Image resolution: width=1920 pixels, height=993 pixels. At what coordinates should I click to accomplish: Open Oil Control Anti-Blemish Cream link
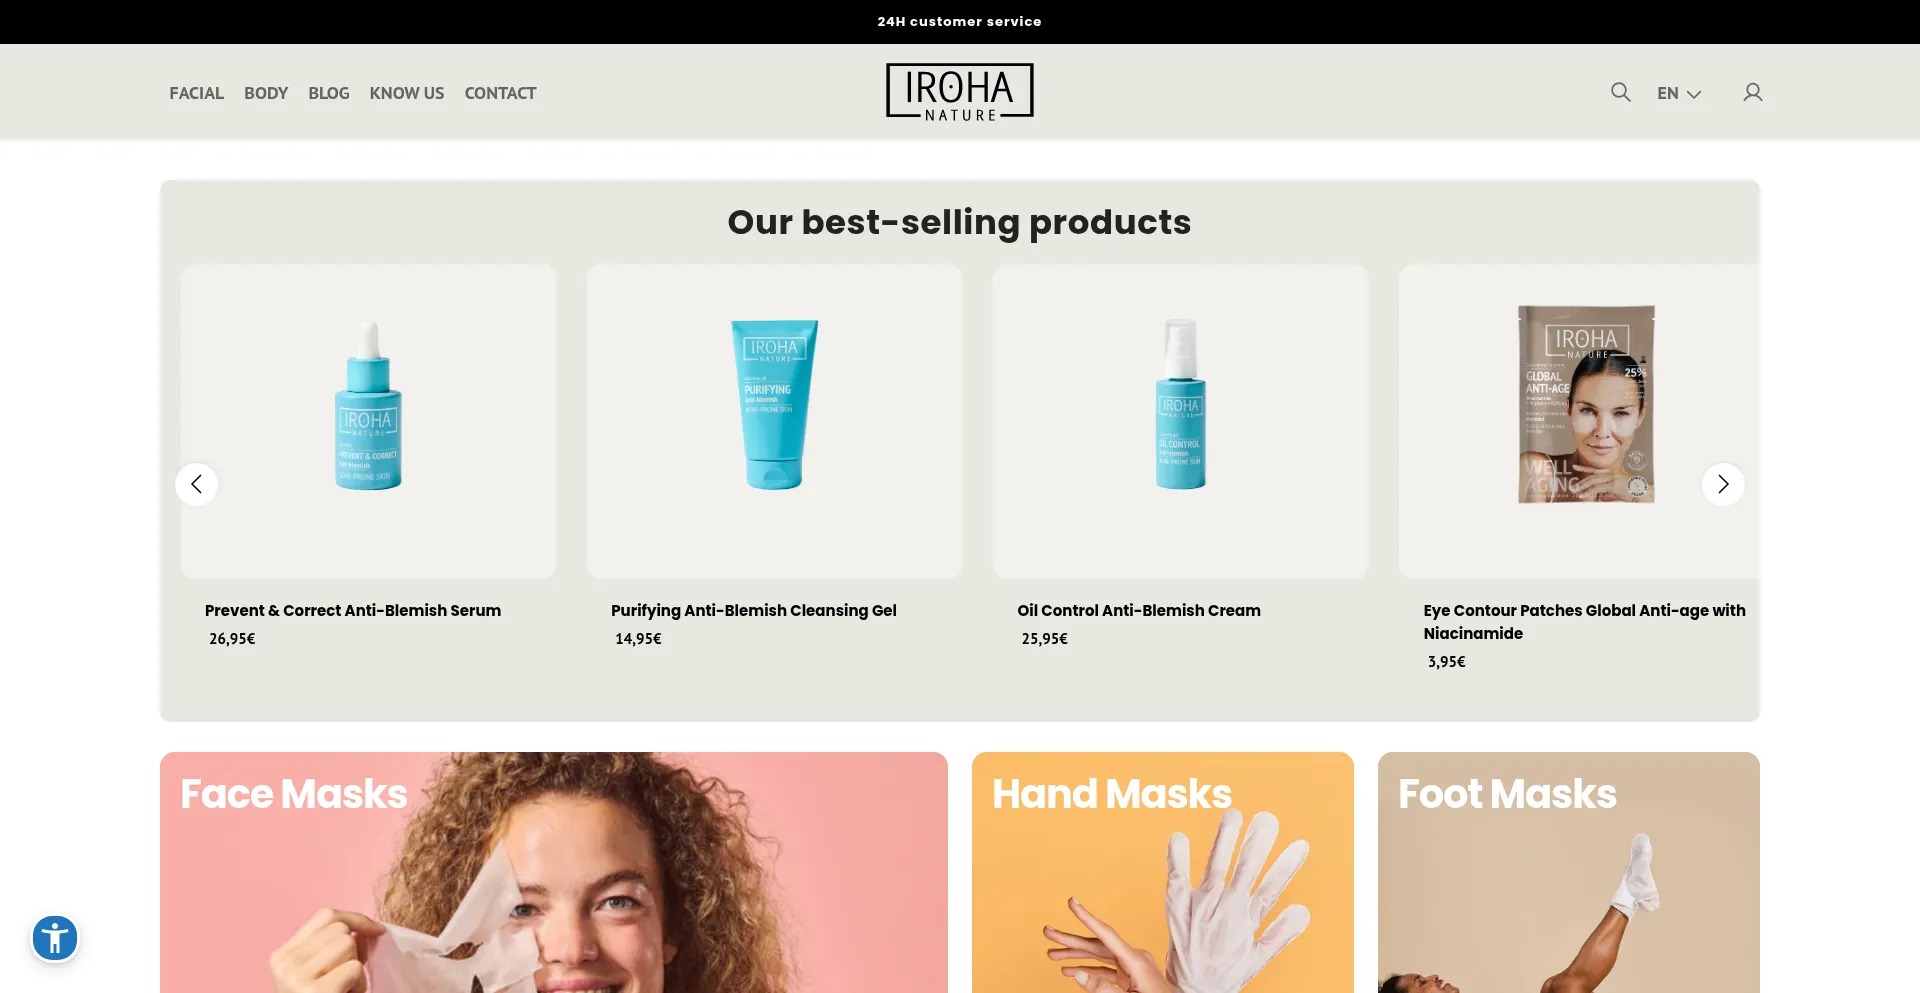click(1139, 610)
